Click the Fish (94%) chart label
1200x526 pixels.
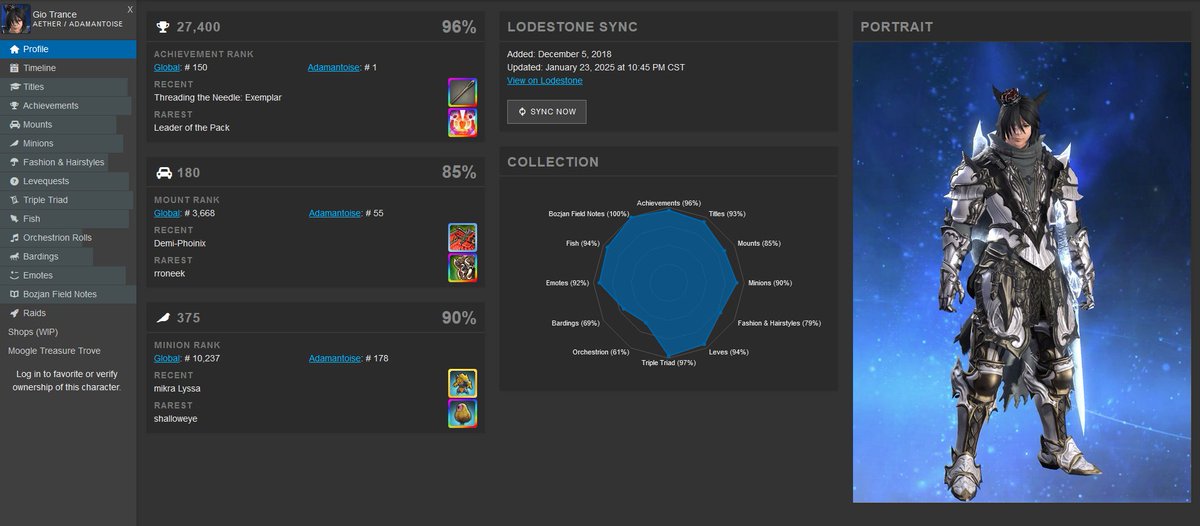coord(582,243)
